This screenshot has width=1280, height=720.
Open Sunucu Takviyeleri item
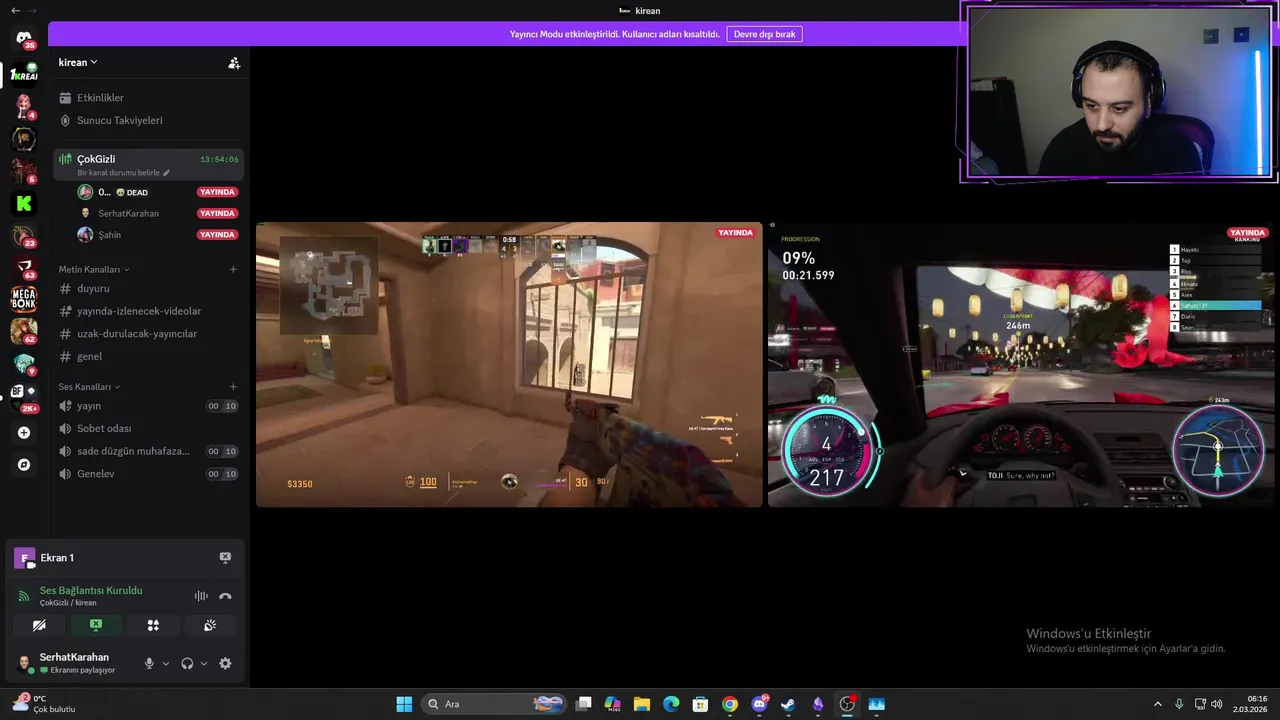[x=149, y=120]
